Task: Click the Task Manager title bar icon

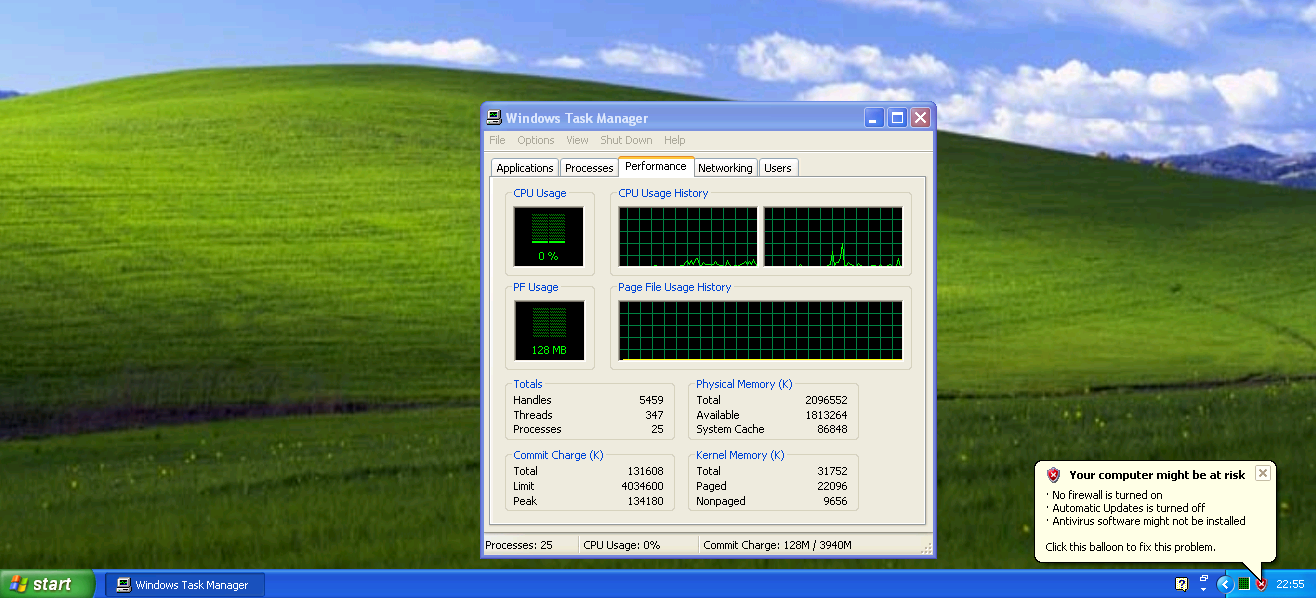Action: pyautogui.click(x=494, y=118)
